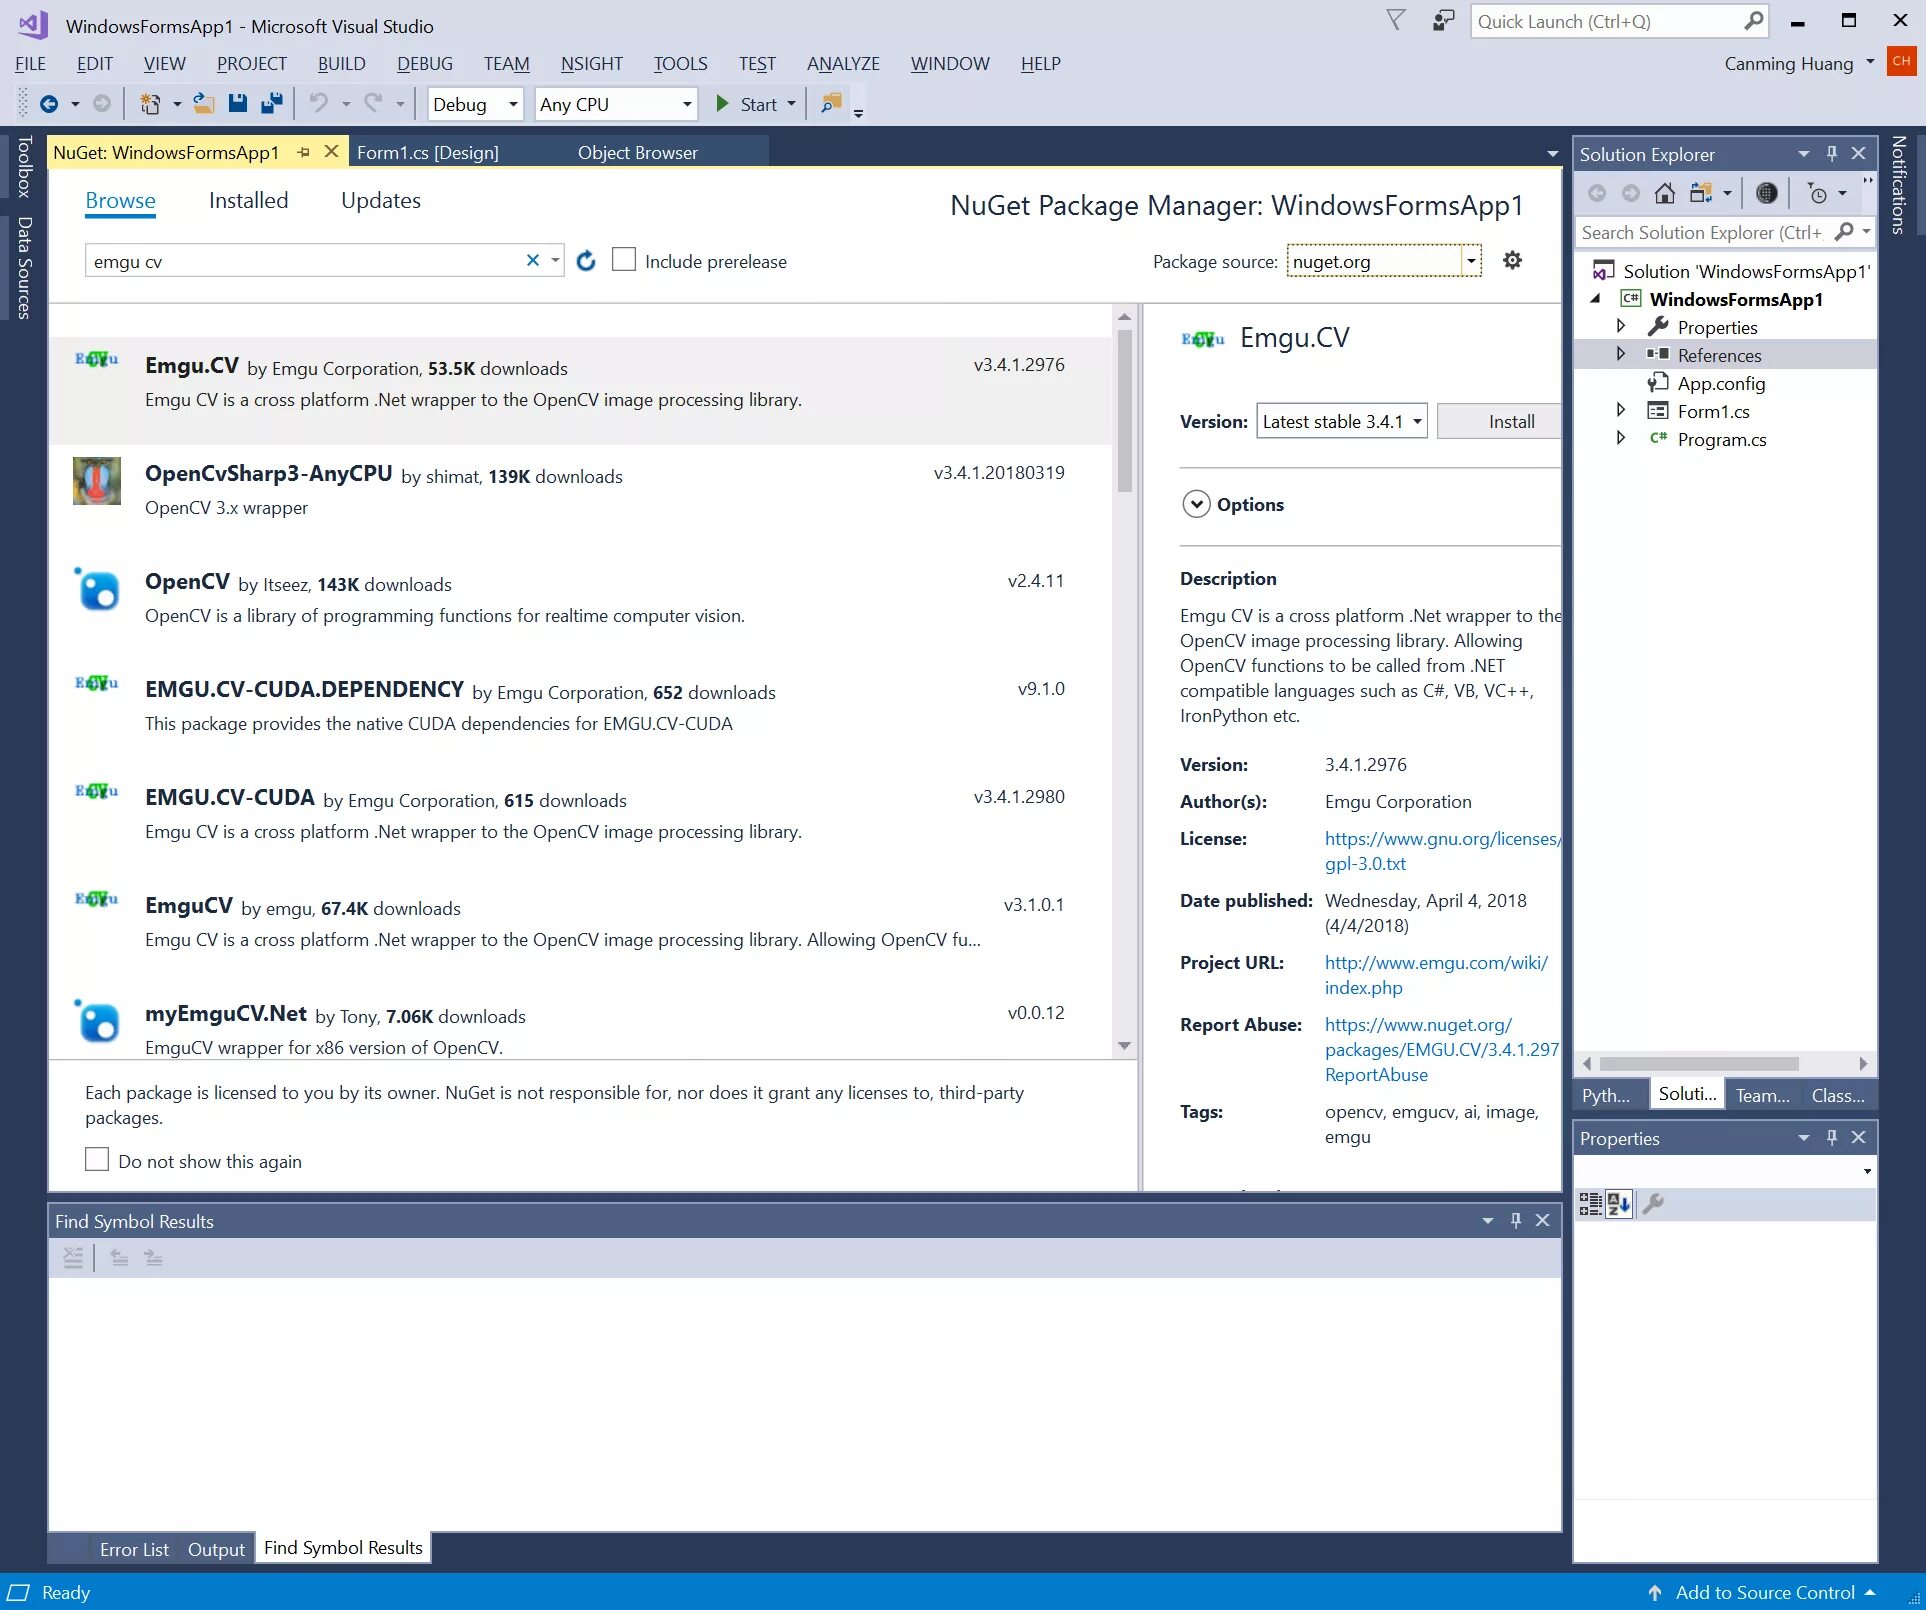Click the Quick Launch search magnifier icon
Screen dimensions: 1926x1610
point(1753,21)
